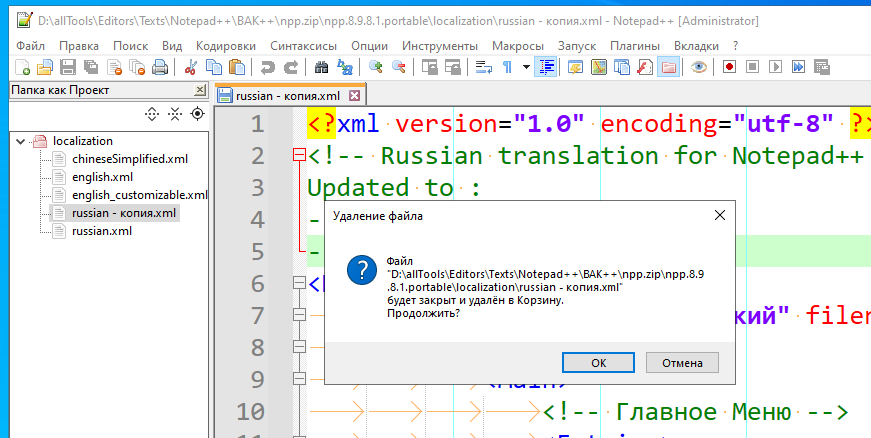
Task: Open the Правка menu
Action: (x=79, y=46)
